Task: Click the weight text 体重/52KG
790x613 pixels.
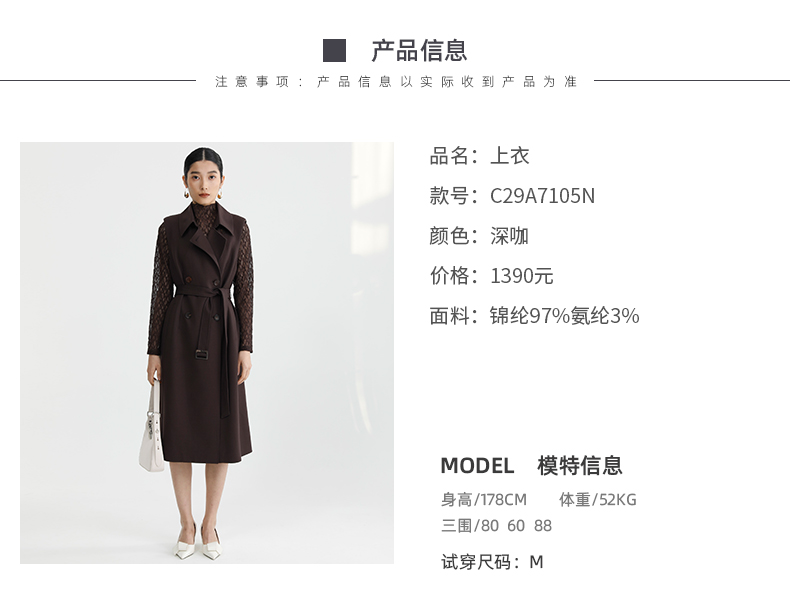Action: click(x=598, y=500)
